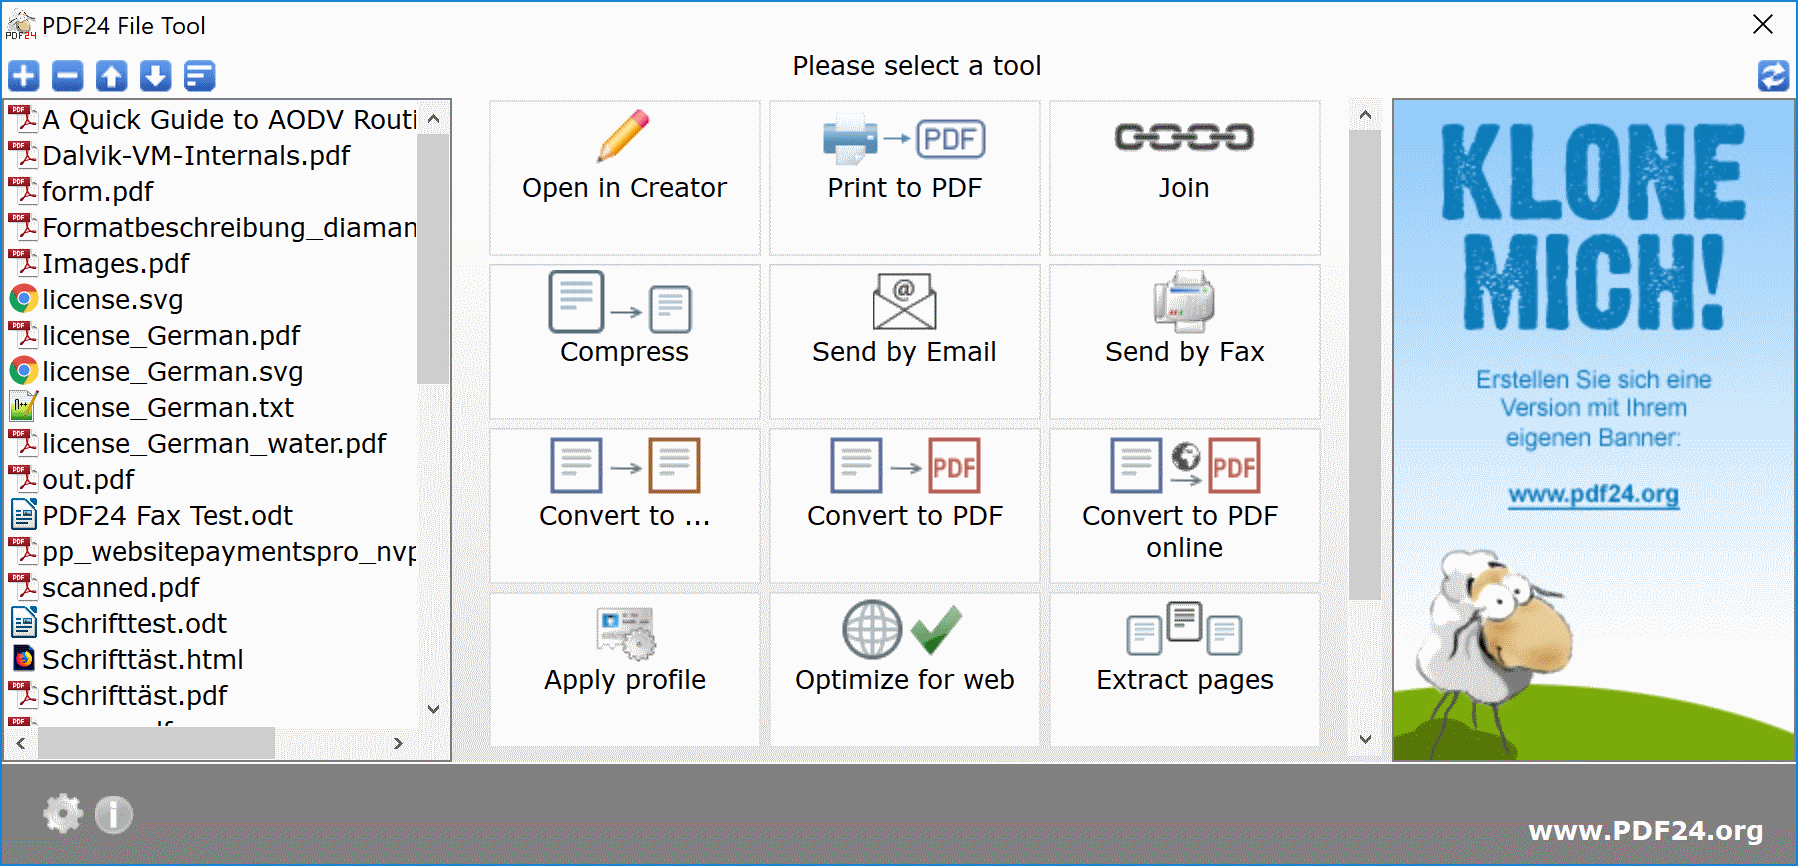1798x866 pixels.
Task: Click the info icon in bottom bar
Action: pos(114,814)
